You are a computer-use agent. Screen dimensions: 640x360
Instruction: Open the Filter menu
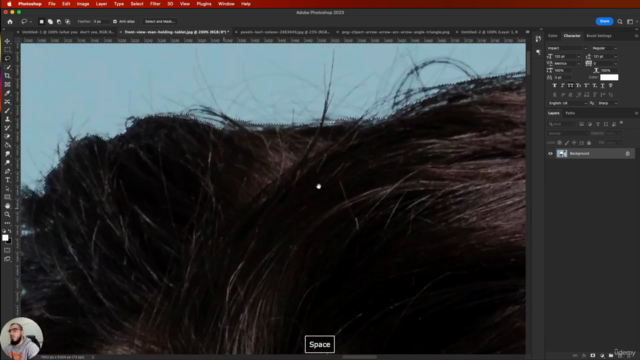coord(155,4)
